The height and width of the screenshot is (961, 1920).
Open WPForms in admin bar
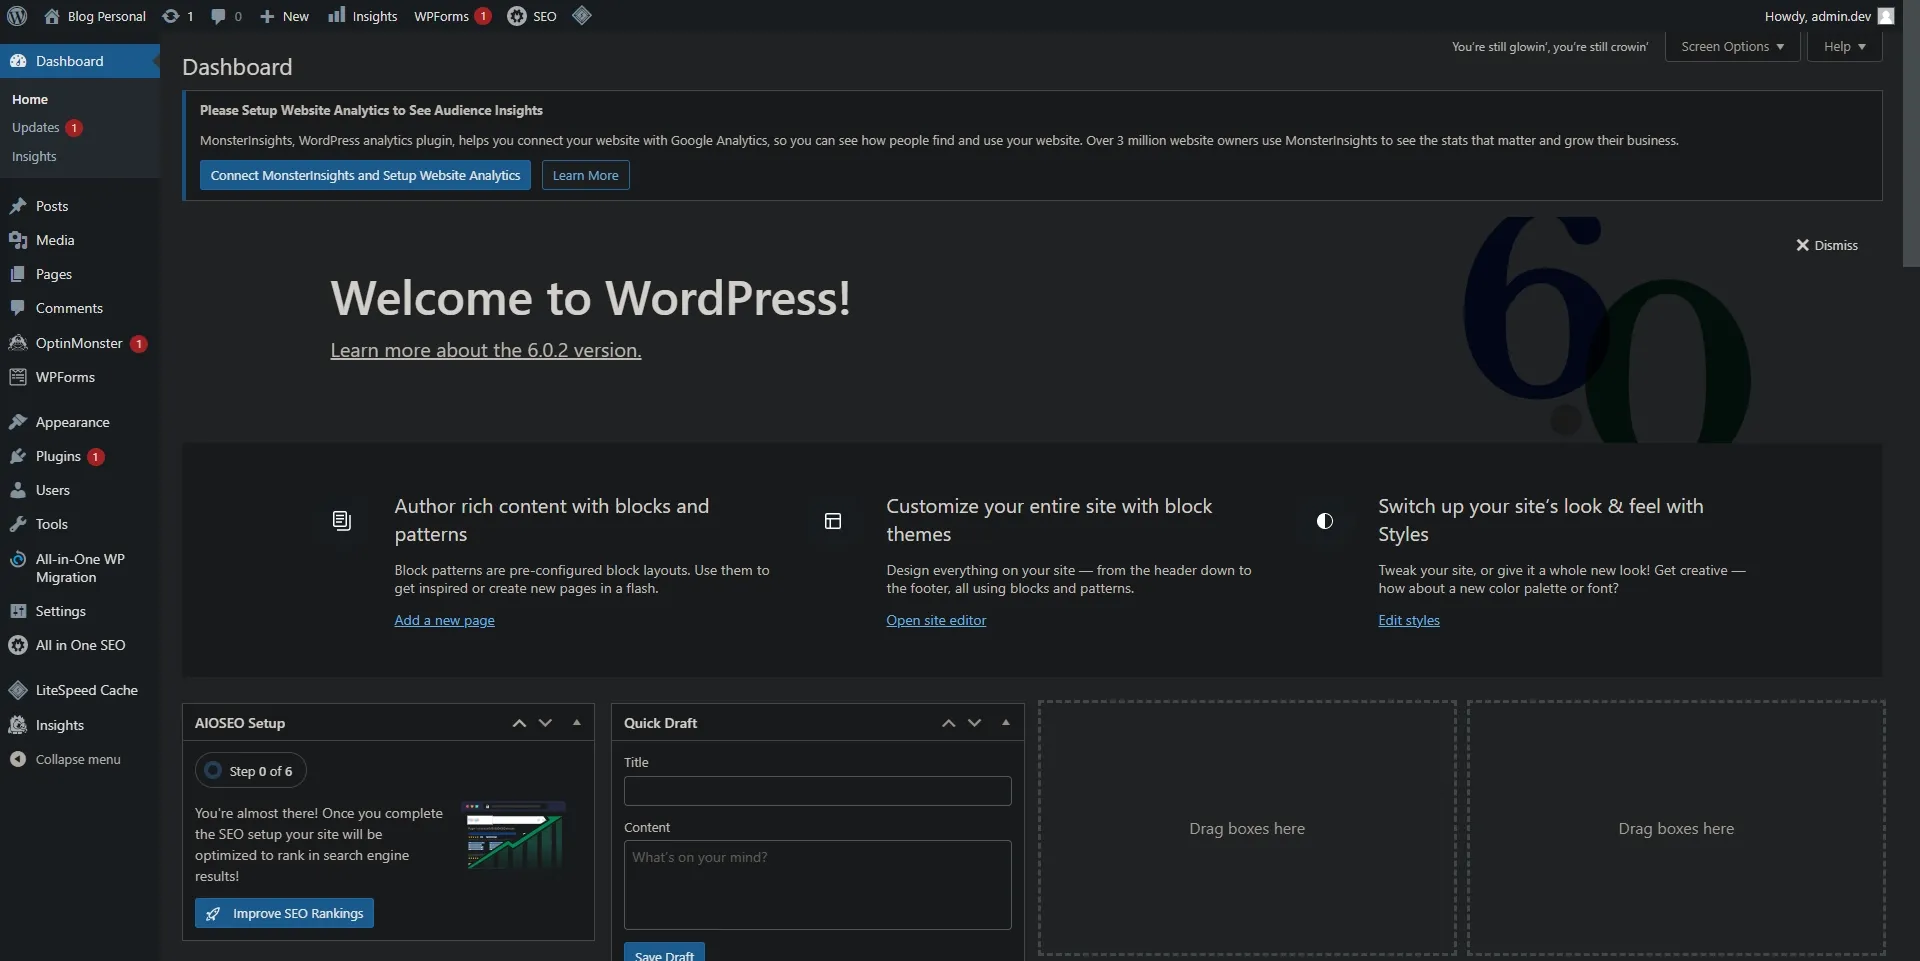452,16
